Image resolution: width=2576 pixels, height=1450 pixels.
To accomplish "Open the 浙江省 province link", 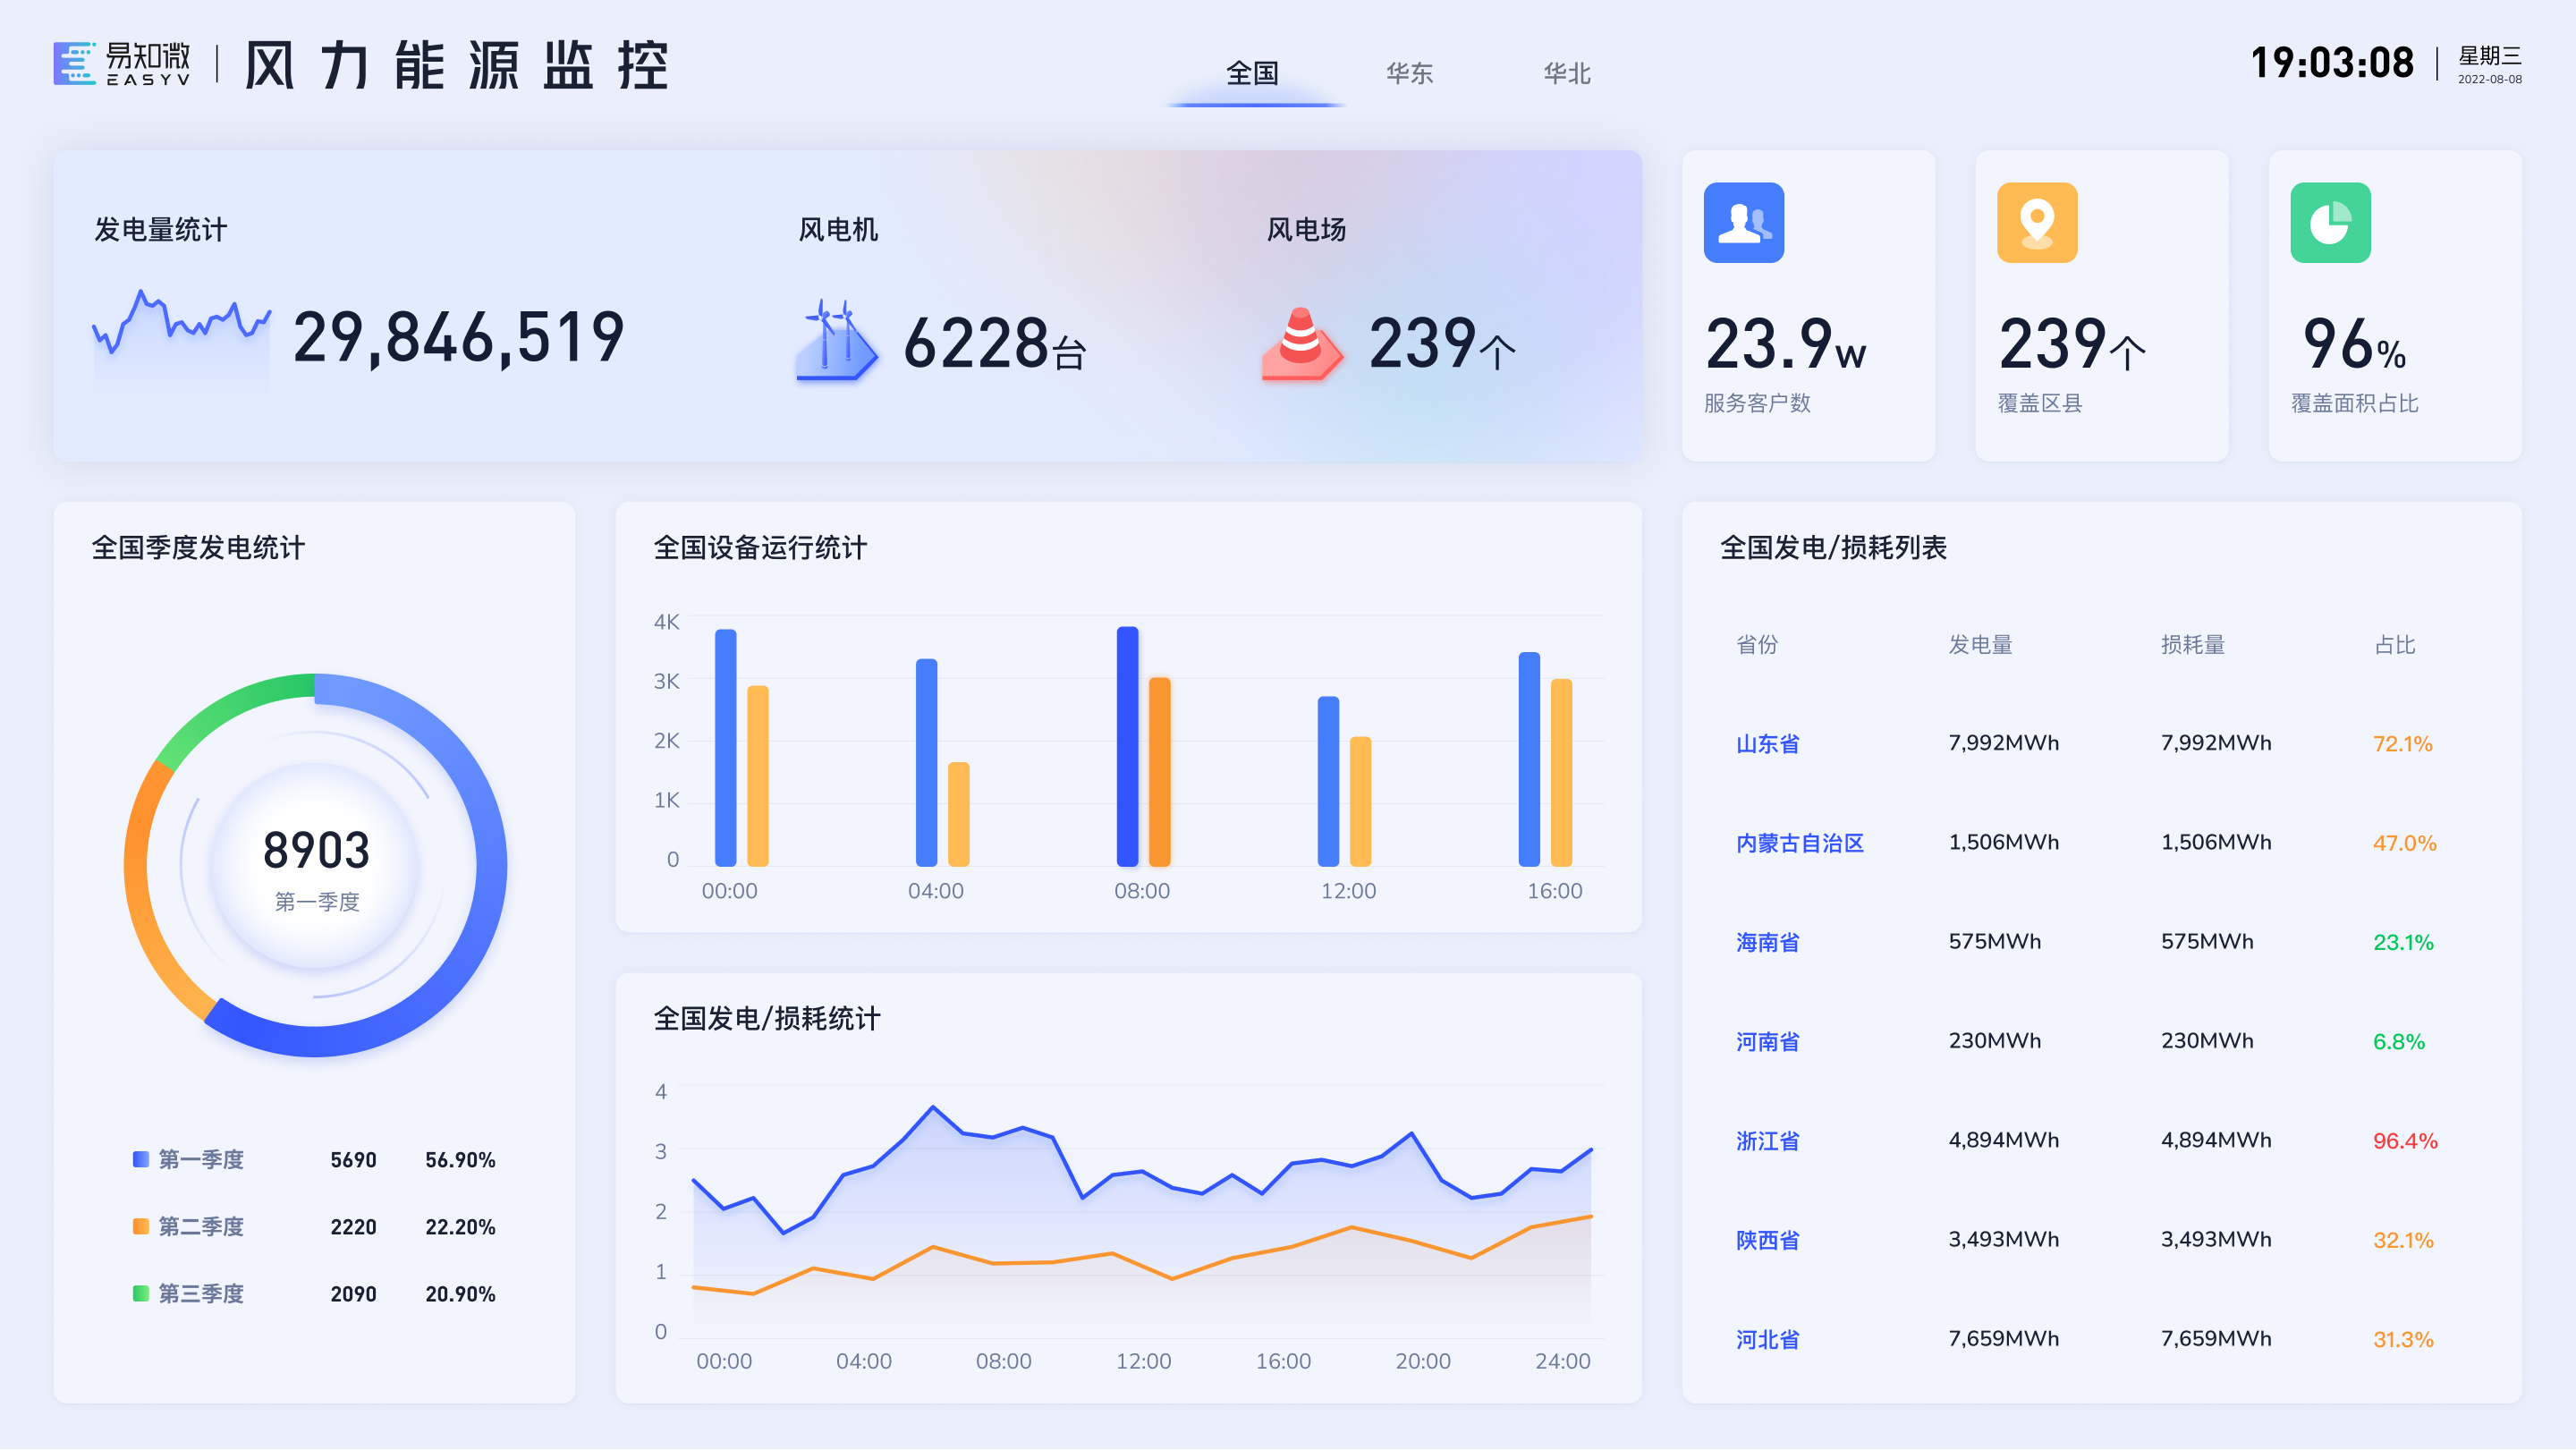I will 1767,1140.
